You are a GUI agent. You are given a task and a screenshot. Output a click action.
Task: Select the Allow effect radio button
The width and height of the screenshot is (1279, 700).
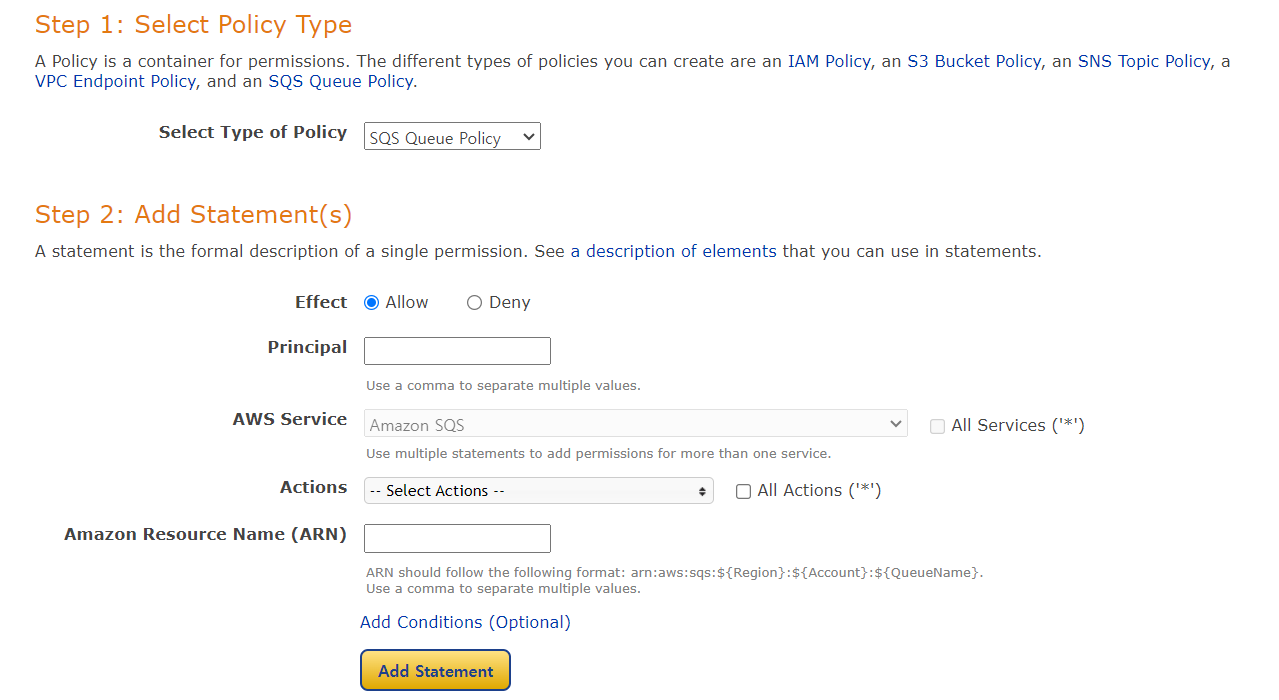click(x=372, y=303)
